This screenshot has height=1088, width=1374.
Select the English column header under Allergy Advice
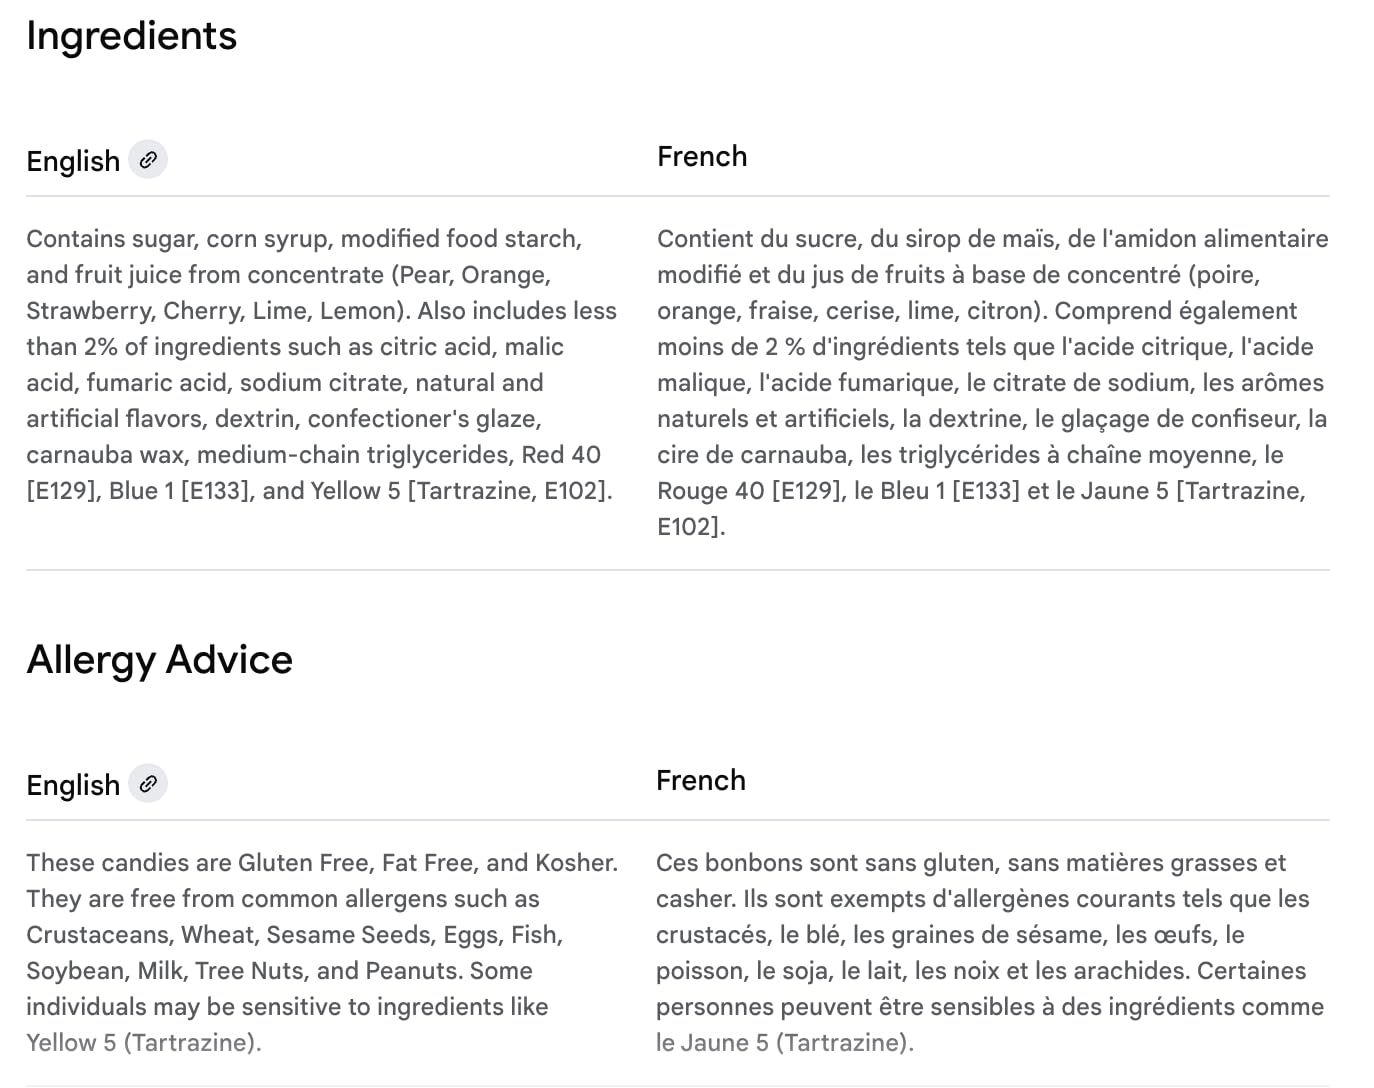[73, 785]
